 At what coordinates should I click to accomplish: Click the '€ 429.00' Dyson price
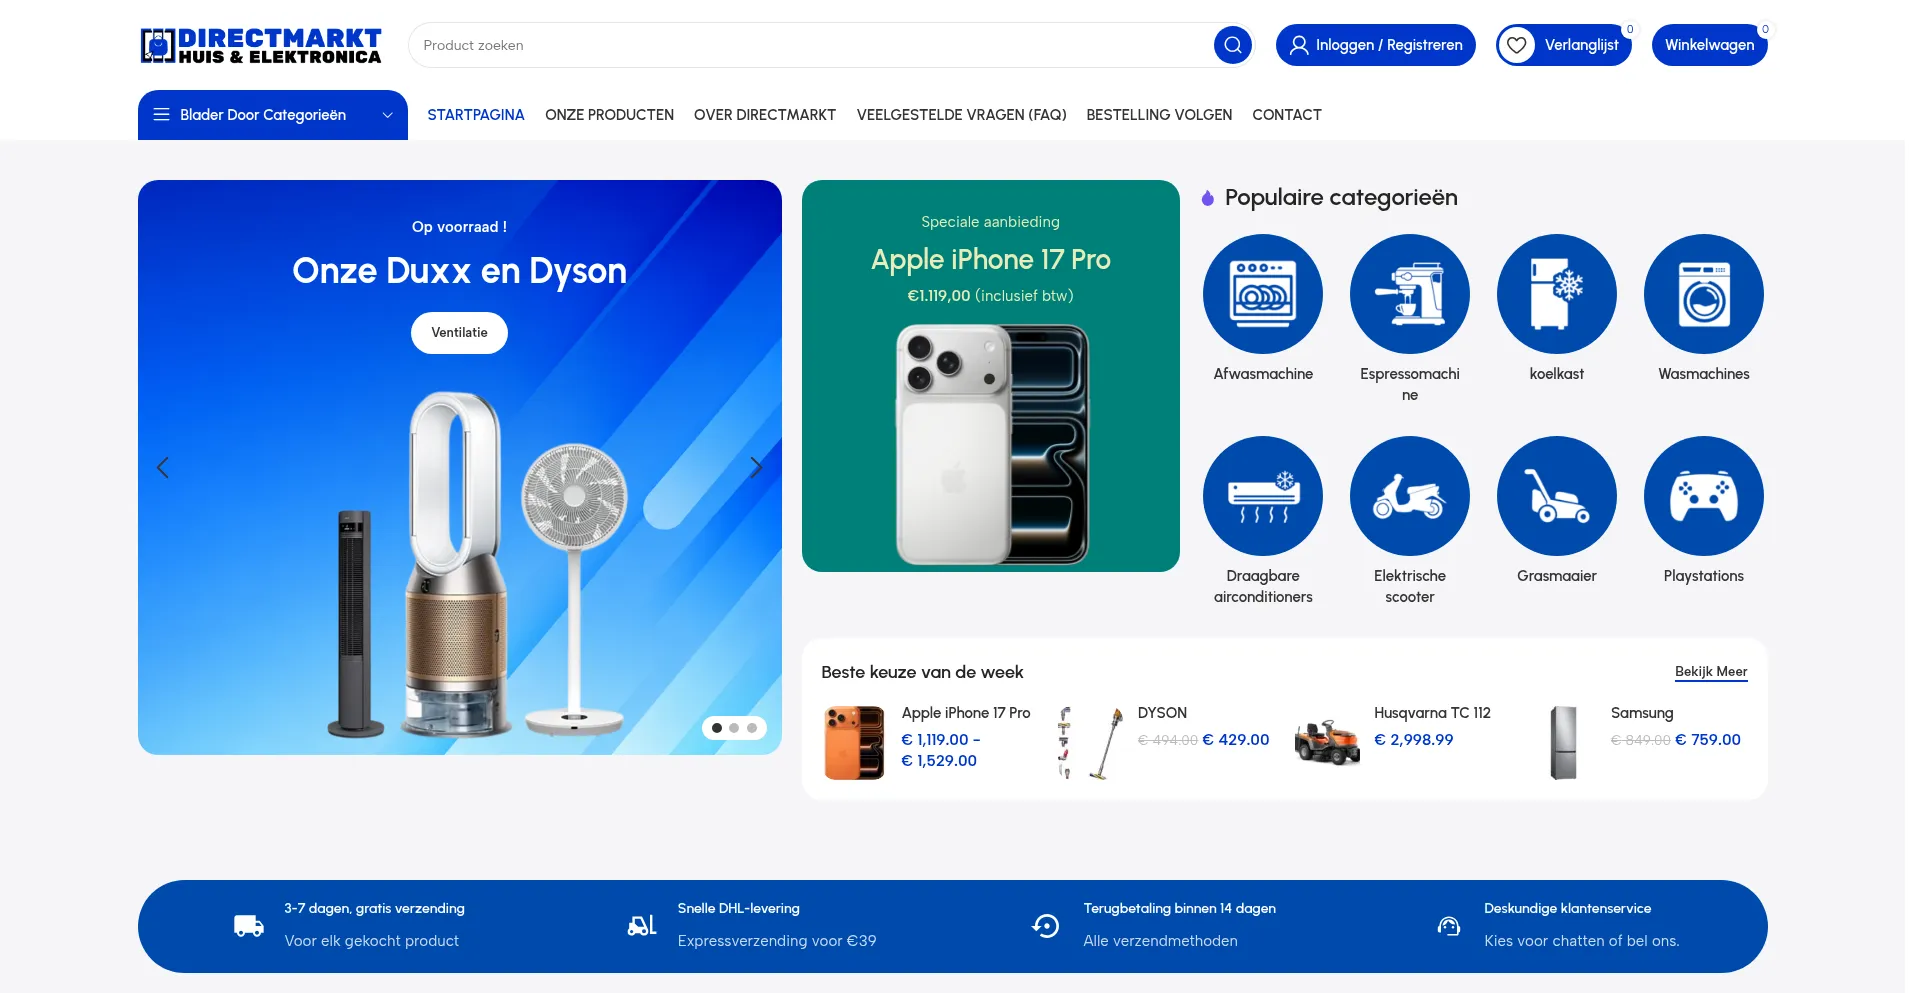1236,740
